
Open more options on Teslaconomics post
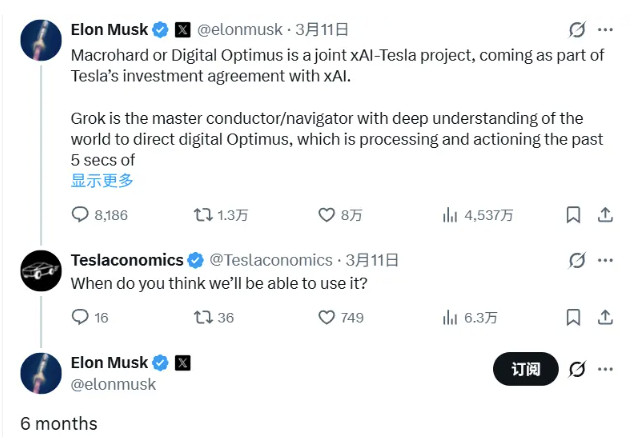tap(605, 260)
